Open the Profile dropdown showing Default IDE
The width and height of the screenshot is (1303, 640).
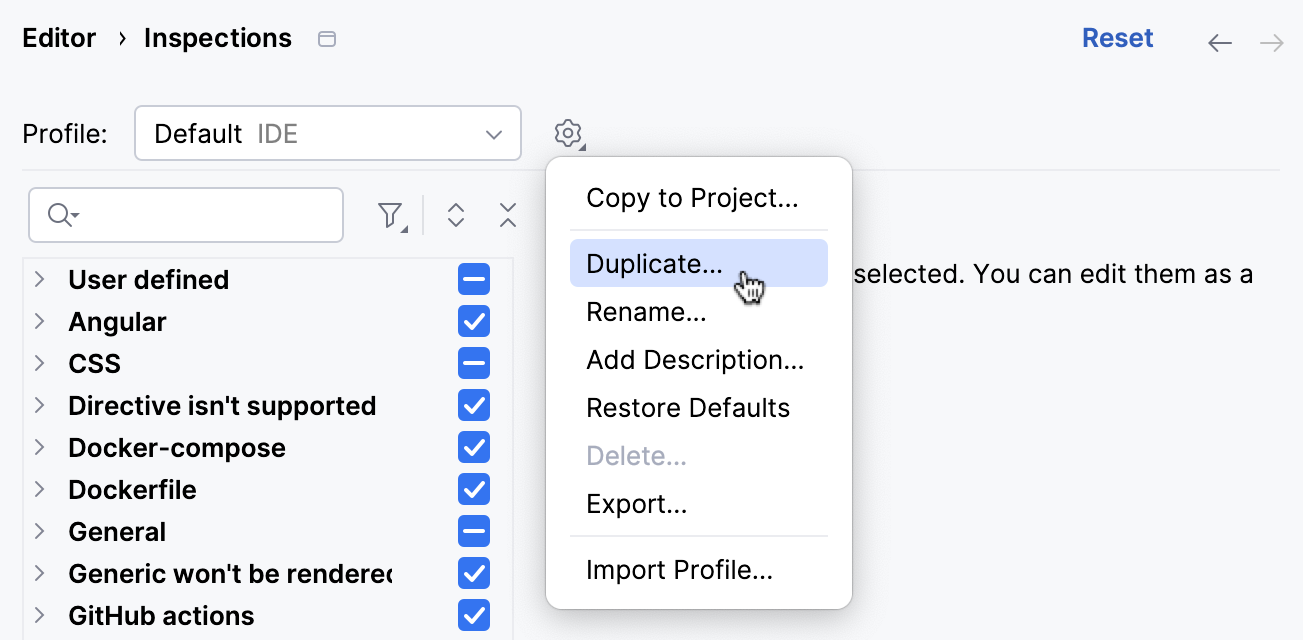(328, 133)
